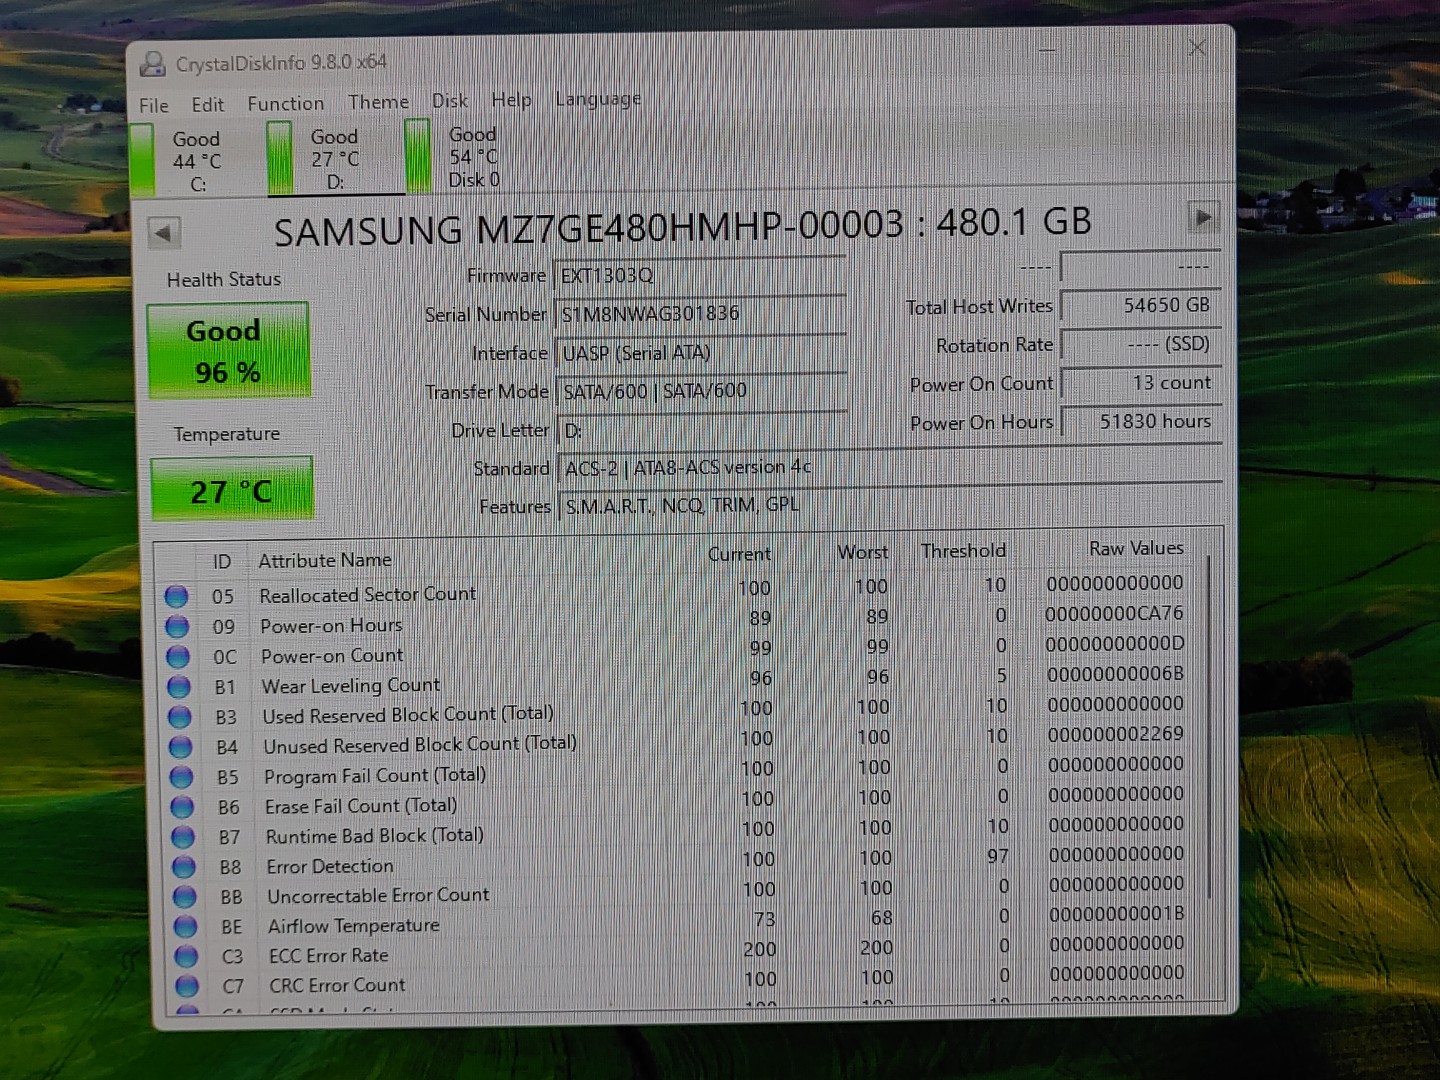The width and height of the screenshot is (1440, 1080).
Task: Click the Good 96 % health status button
Action: (x=228, y=351)
